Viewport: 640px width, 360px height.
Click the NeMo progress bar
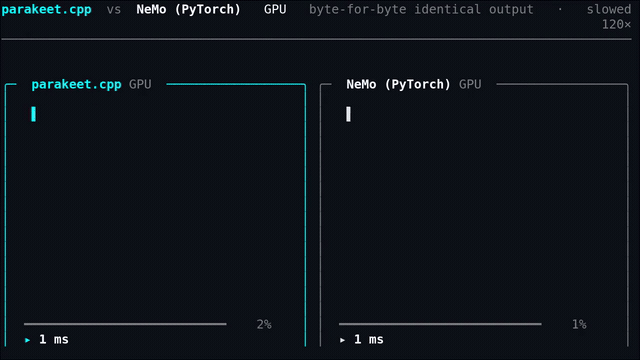coord(440,324)
